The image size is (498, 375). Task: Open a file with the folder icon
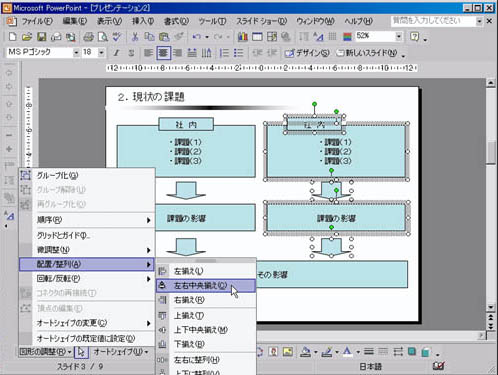pos(27,36)
